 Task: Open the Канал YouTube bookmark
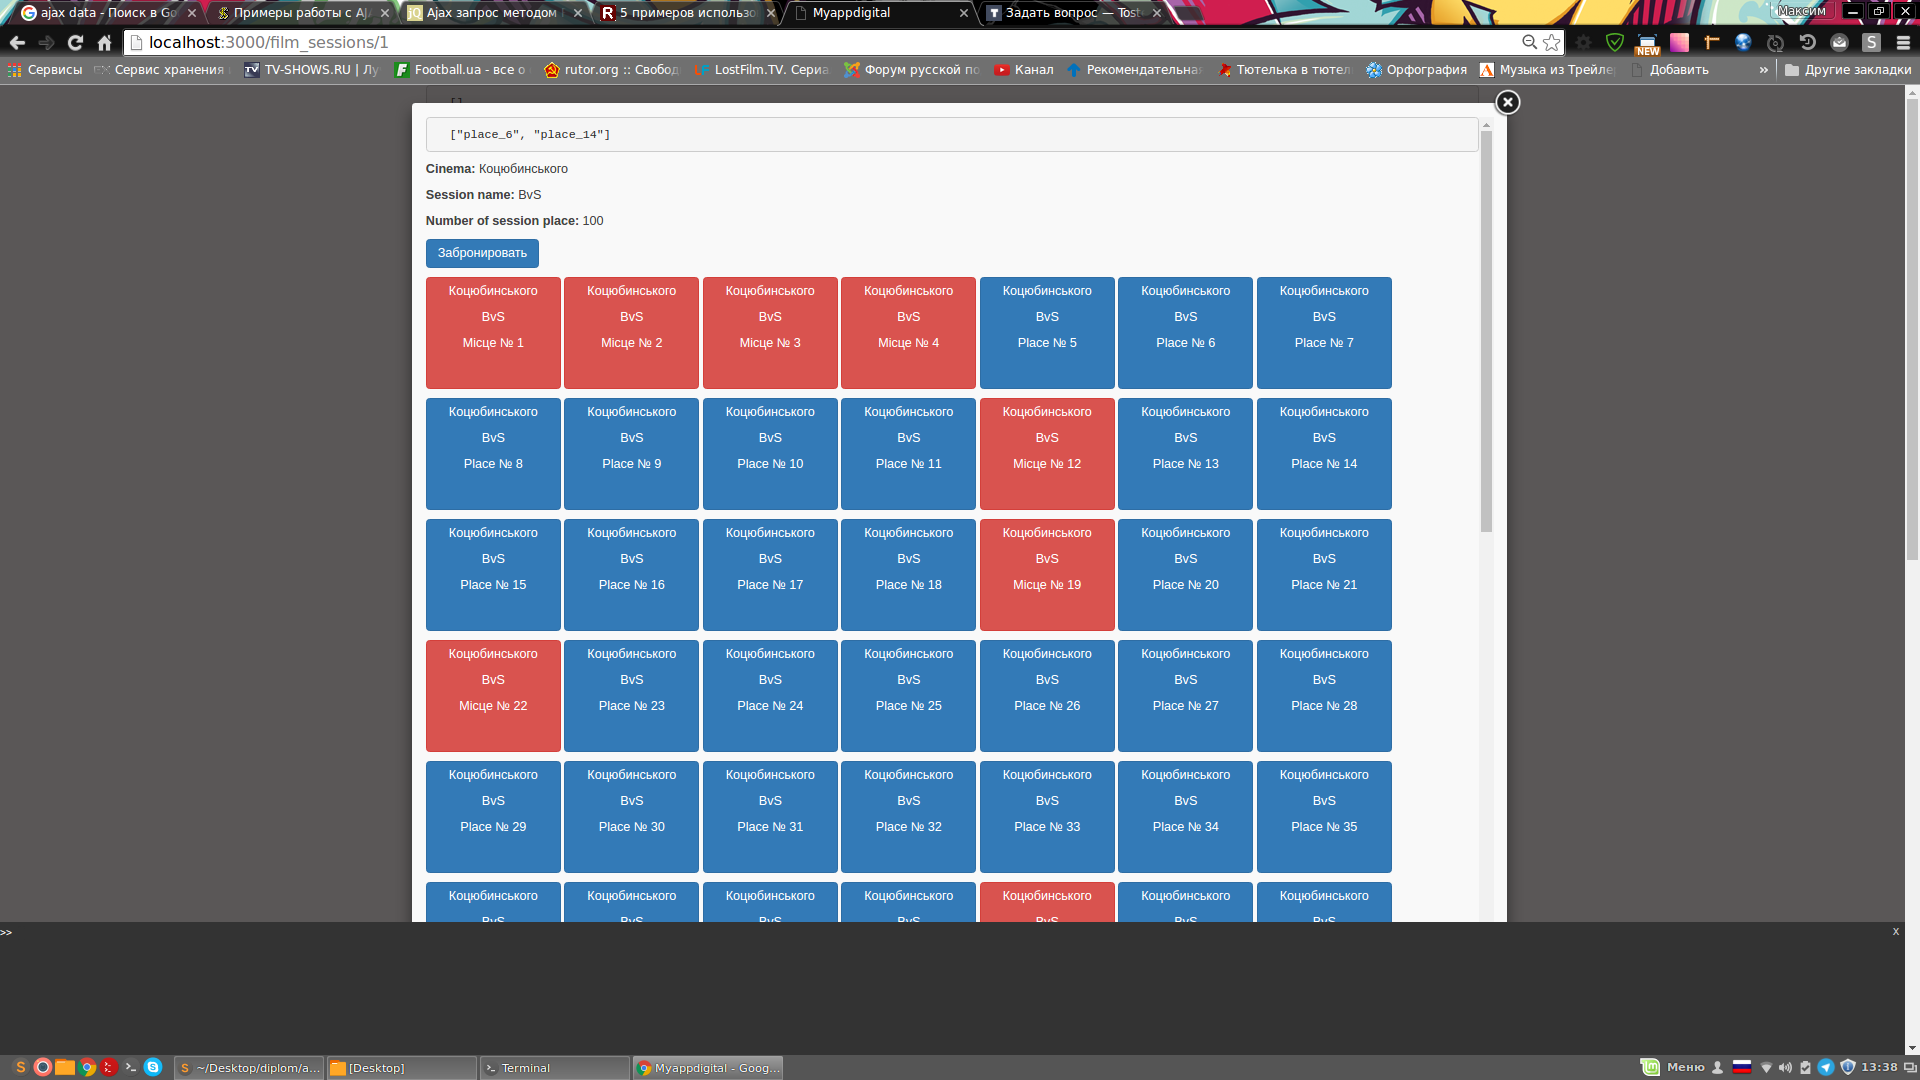[x=1024, y=70]
